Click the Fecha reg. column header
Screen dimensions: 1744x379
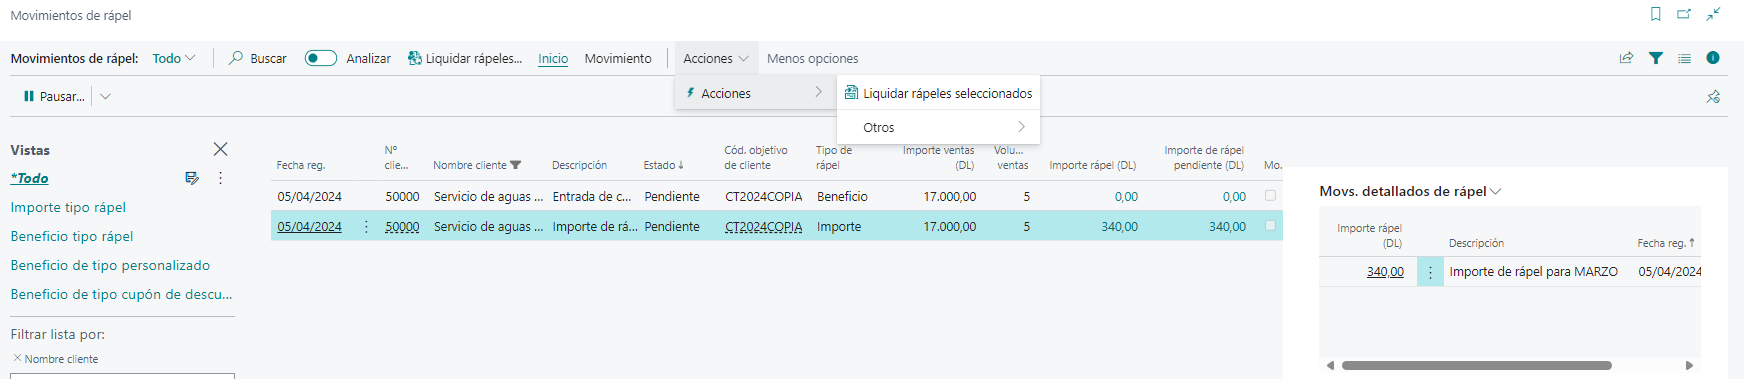pyautogui.click(x=301, y=165)
